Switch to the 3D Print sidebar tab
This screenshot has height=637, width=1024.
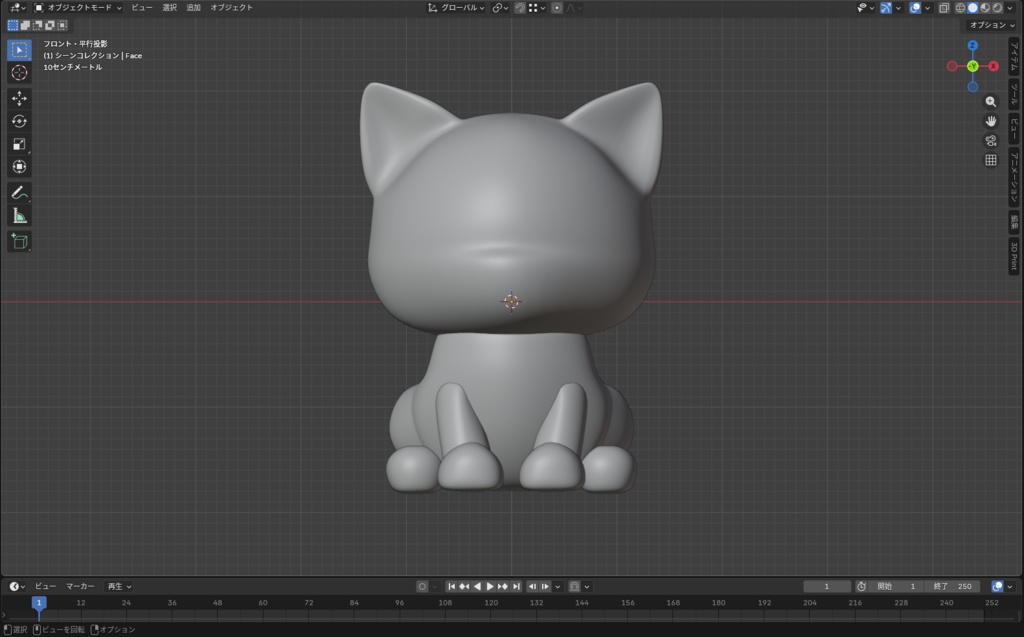[x=1012, y=253]
